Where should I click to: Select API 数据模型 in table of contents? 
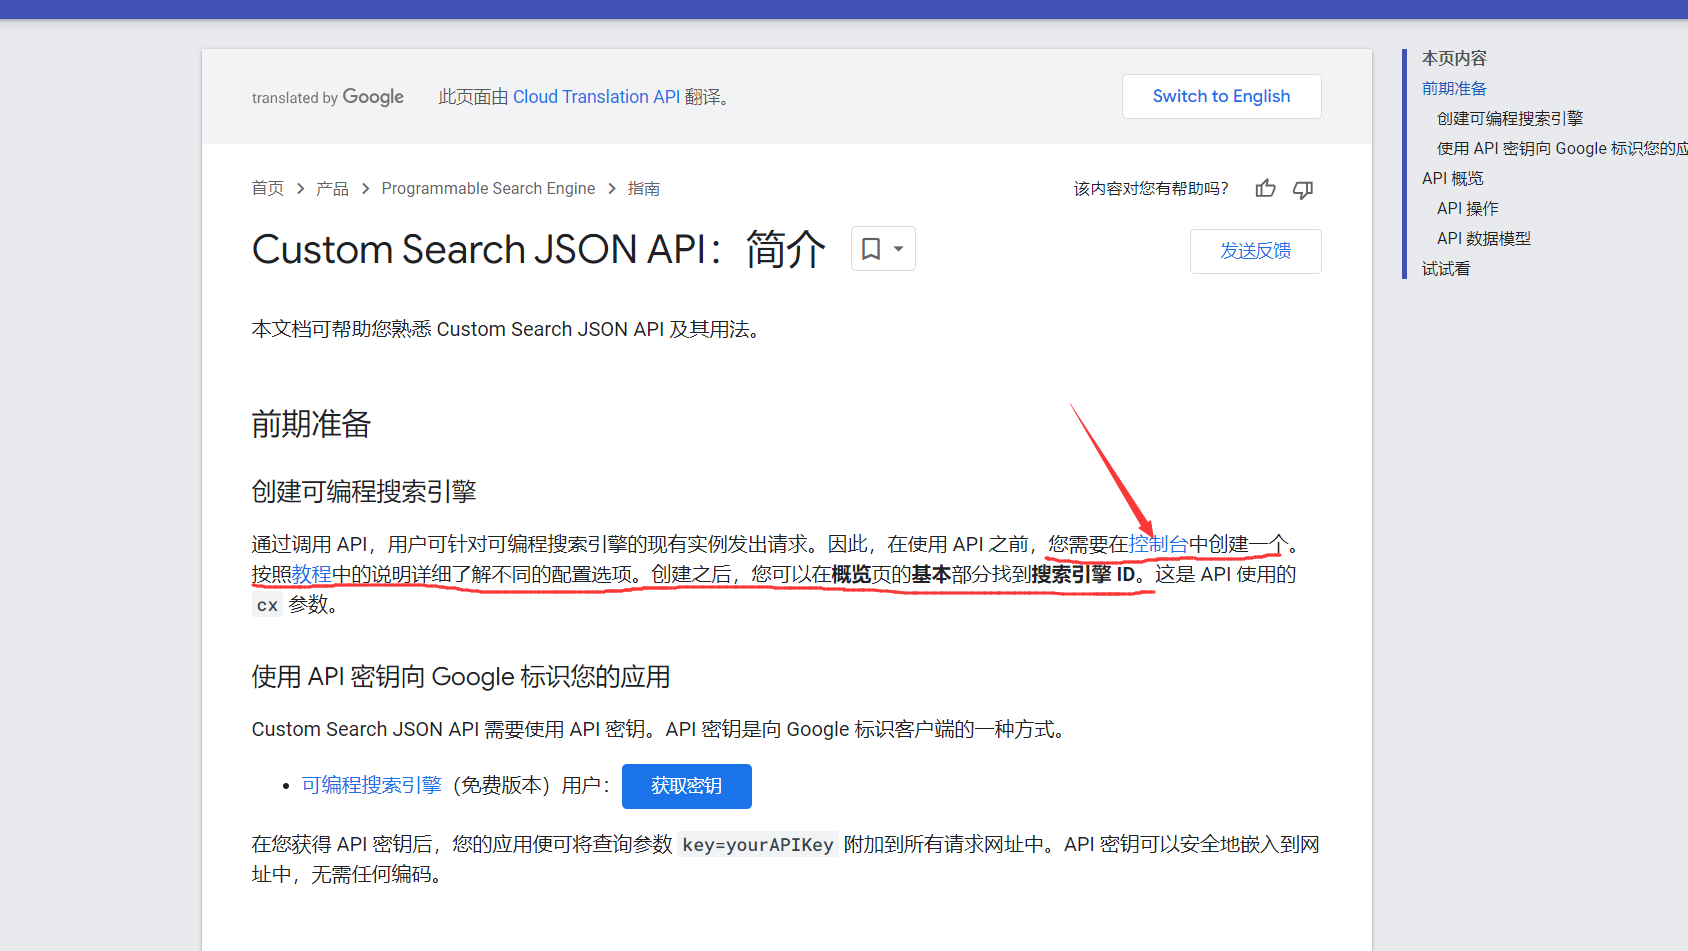[x=1483, y=239]
